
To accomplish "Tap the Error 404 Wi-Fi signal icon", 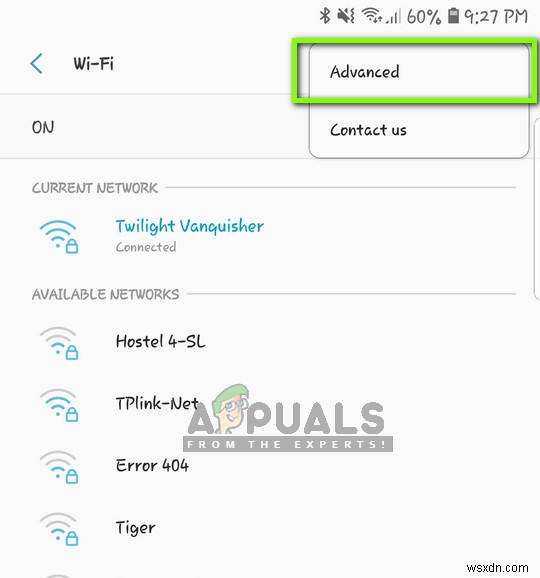I will 59,467.
